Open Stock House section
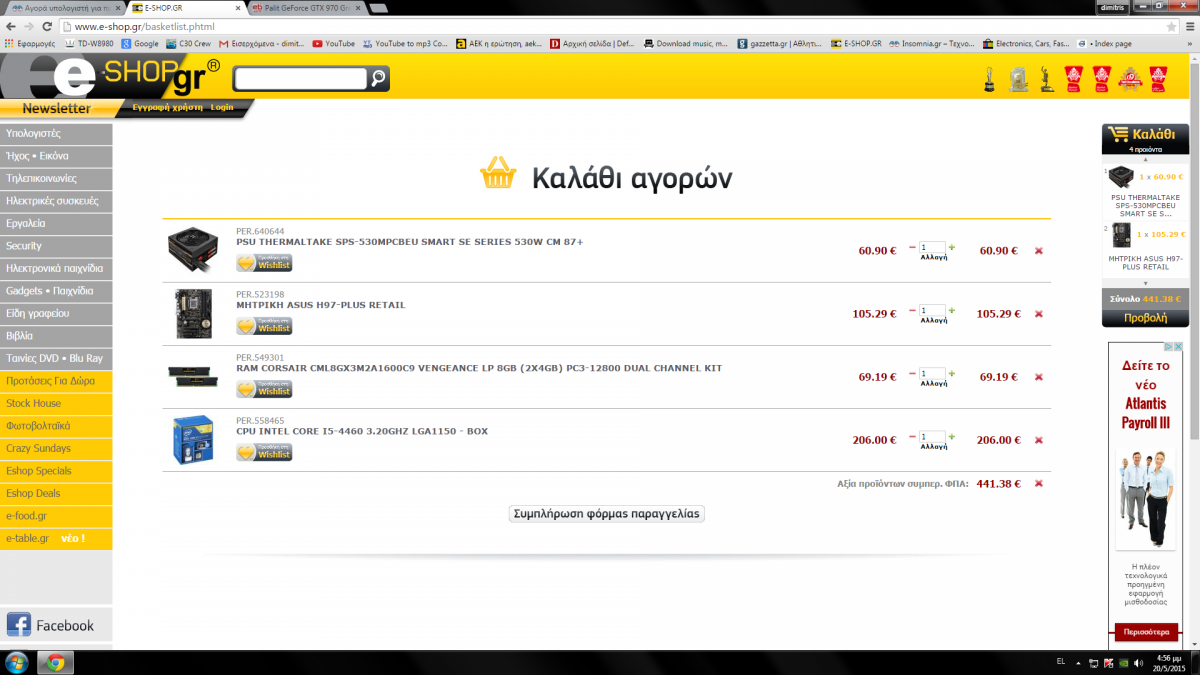The image size is (1200, 675). [x=56, y=403]
